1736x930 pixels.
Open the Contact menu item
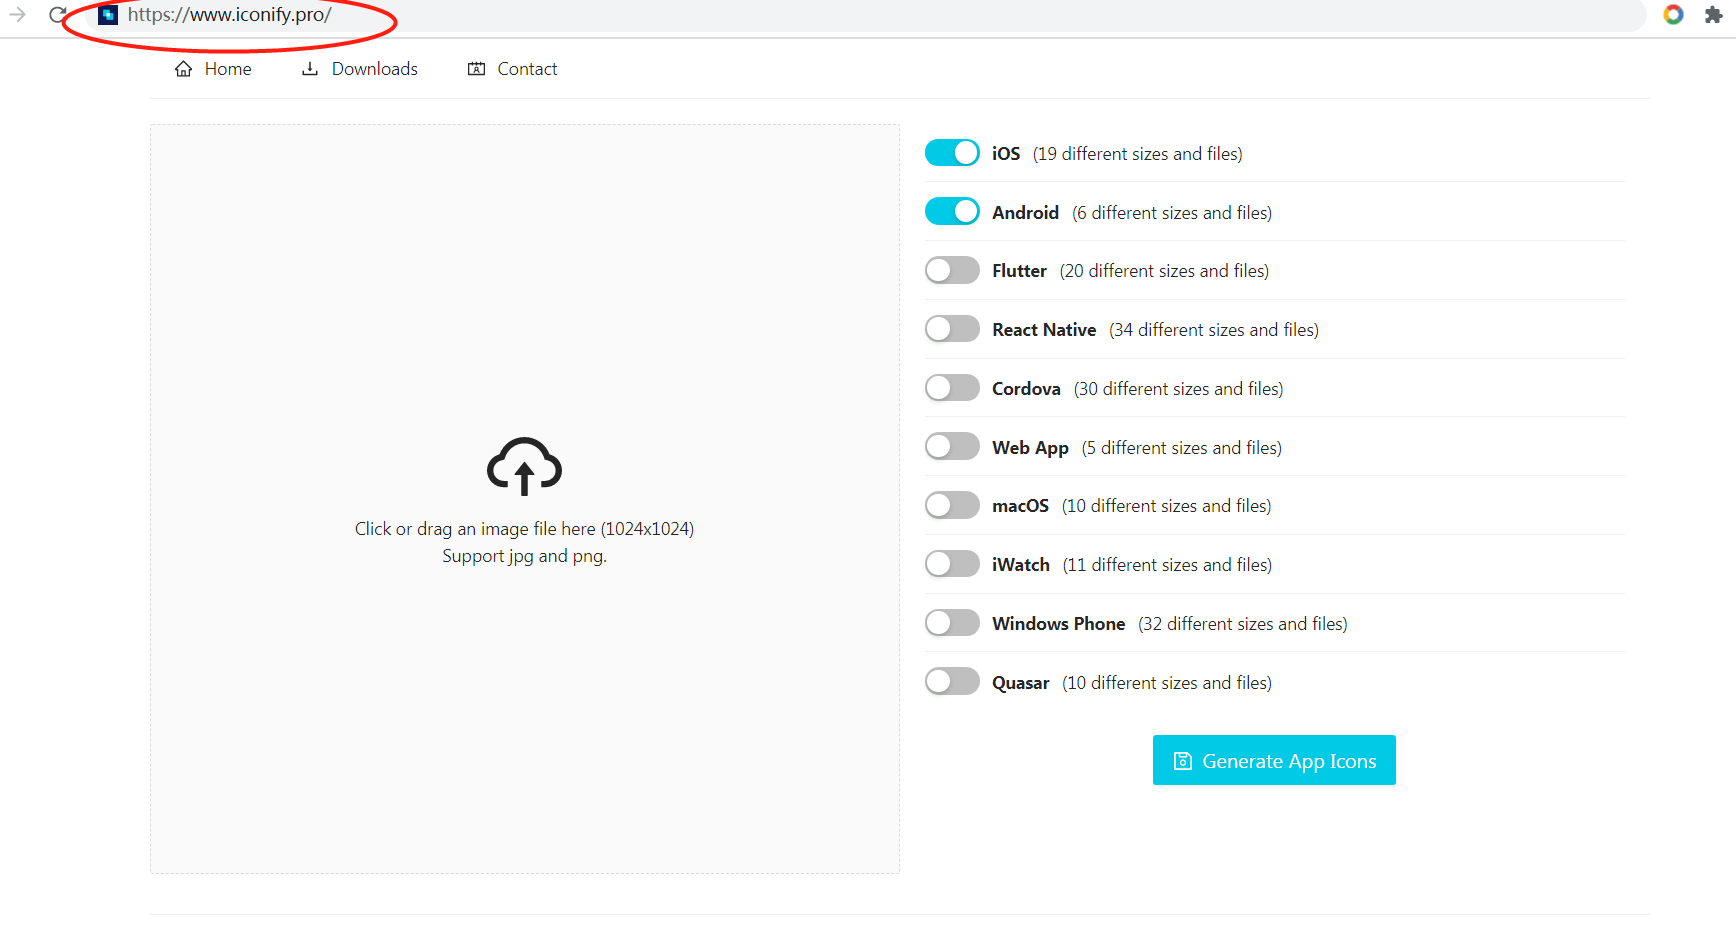click(x=512, y=69)
